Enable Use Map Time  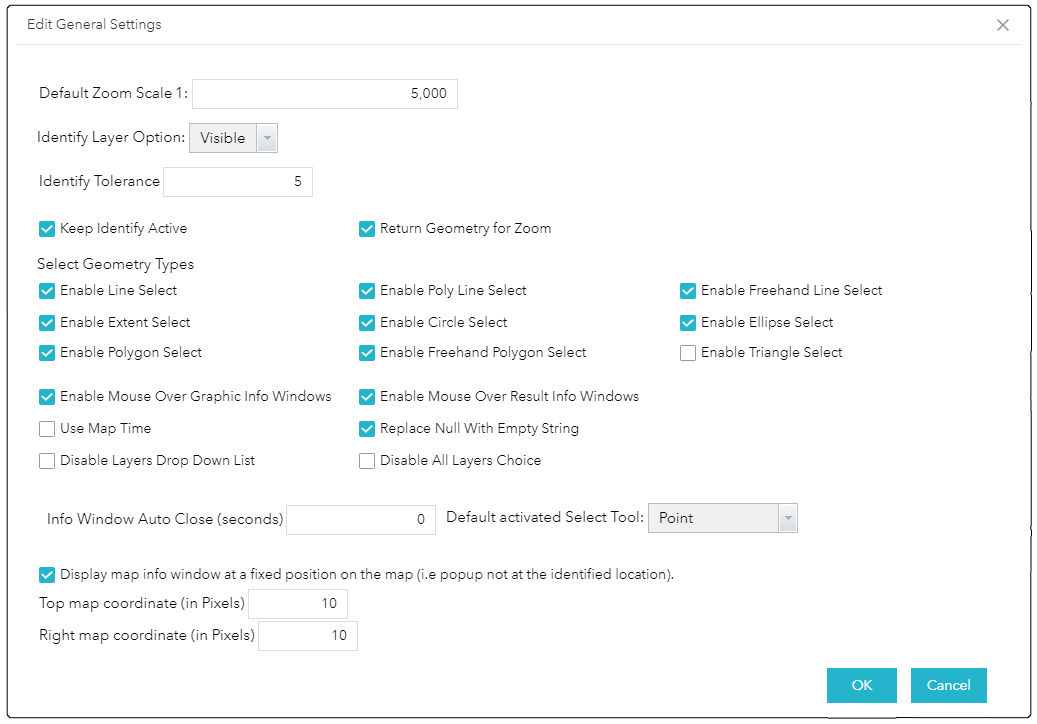[x=46, y=428]
